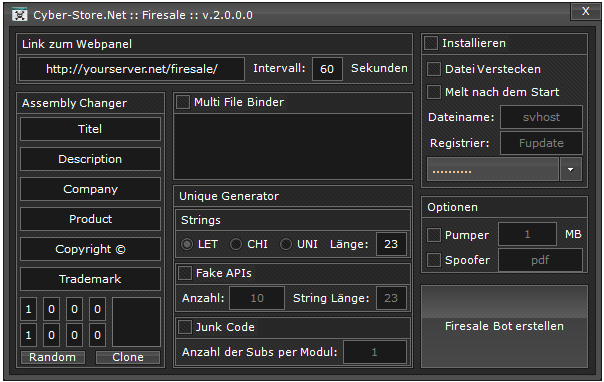Tick the Datei Verstecken checkbox
Screen dimensions: 604x382
pyautogui.click(x=434, y=69)
